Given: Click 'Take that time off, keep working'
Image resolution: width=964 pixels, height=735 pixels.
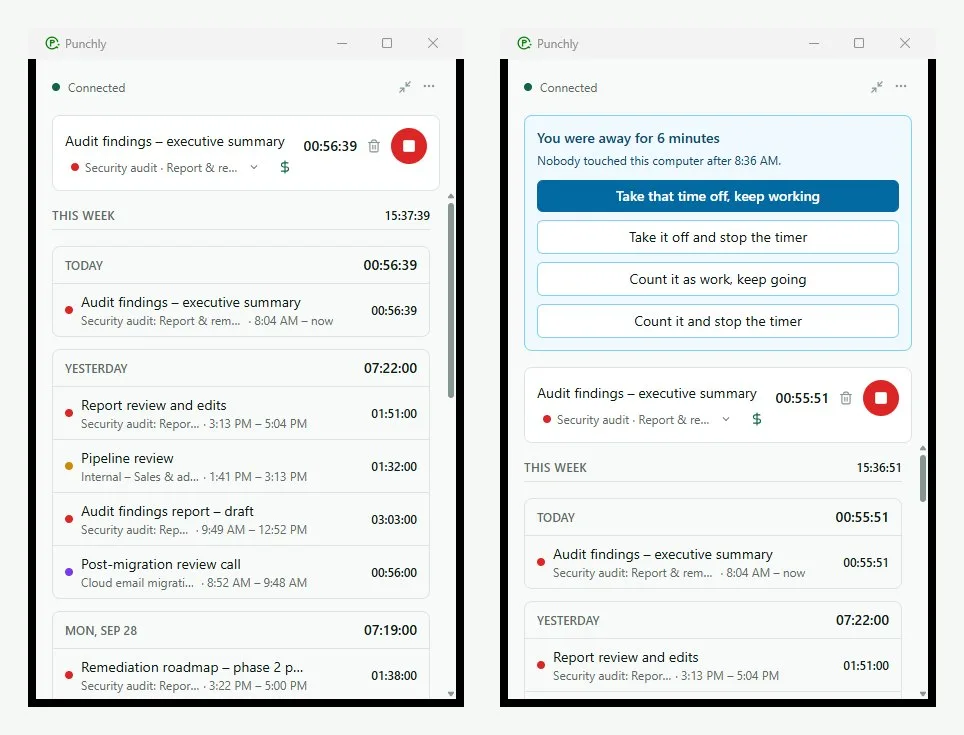Looking at the screenshot, I should pos(717,196).
